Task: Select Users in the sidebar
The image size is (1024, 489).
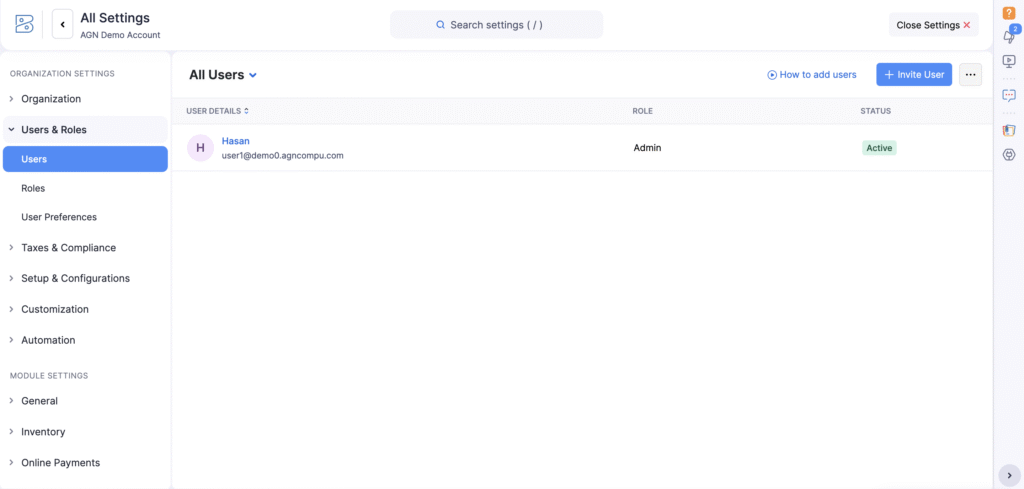Action: point(85,159)
